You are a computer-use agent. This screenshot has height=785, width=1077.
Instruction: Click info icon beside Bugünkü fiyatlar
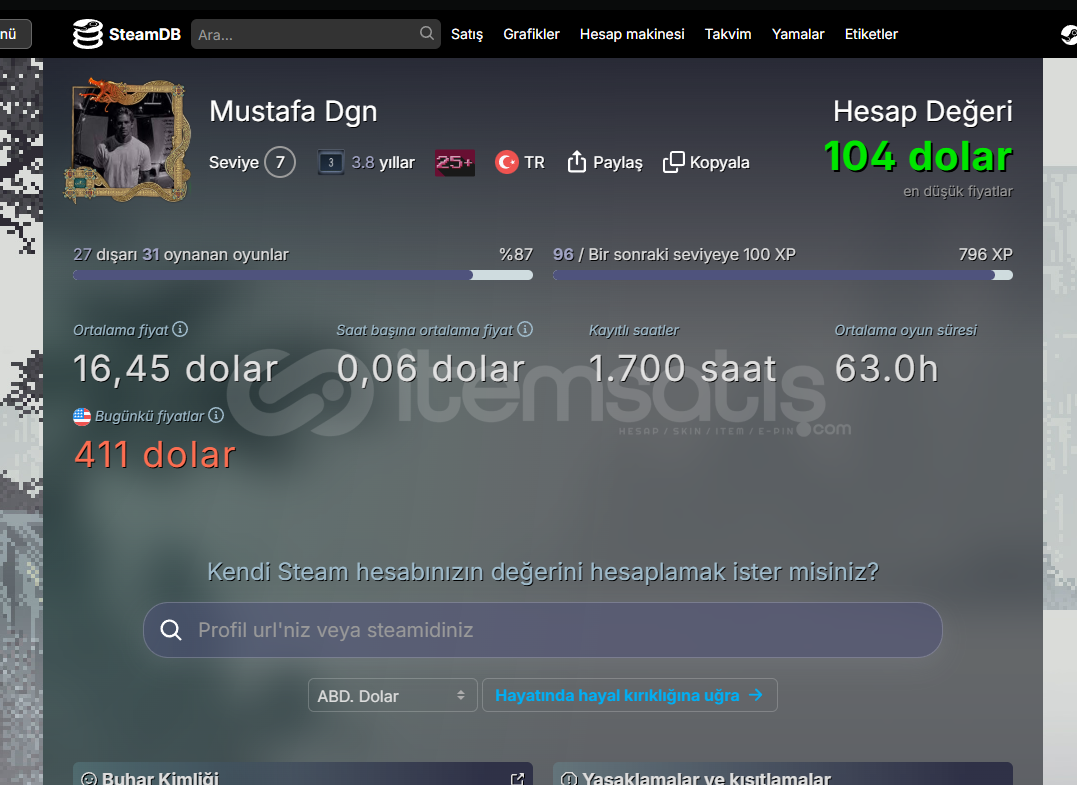(x=216, y=416)
